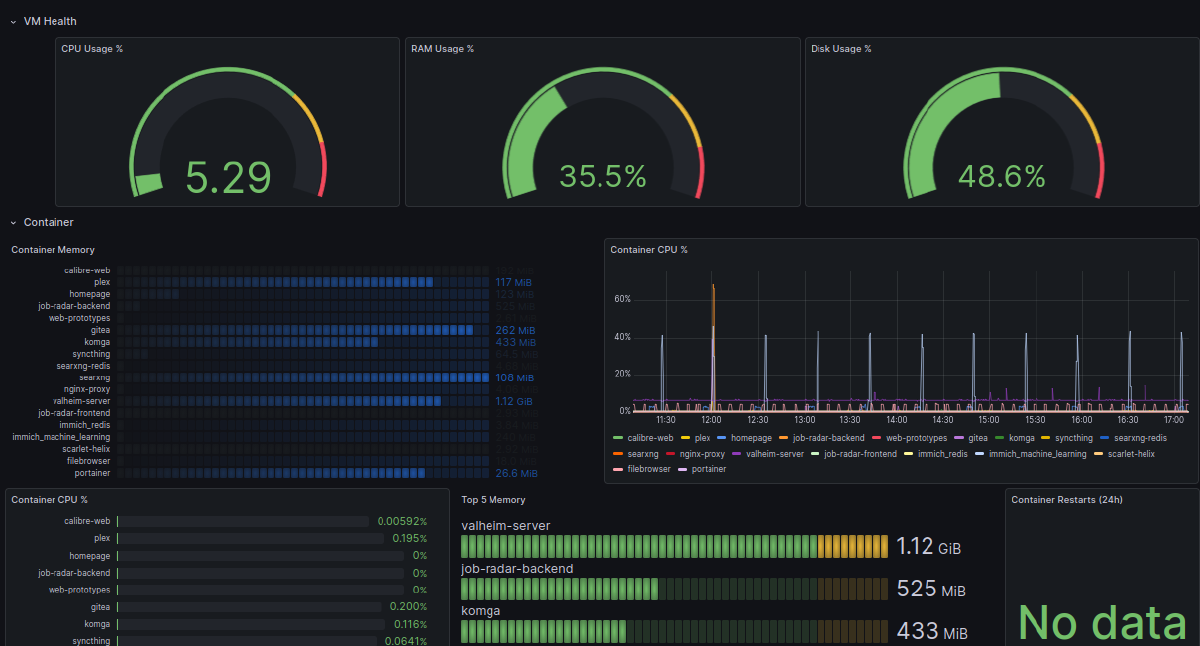Image resolution: width=1200 pixels, height=646 pixels.
Task: Open the RAM Usage % panel title menu
Action: coord(442,49)
